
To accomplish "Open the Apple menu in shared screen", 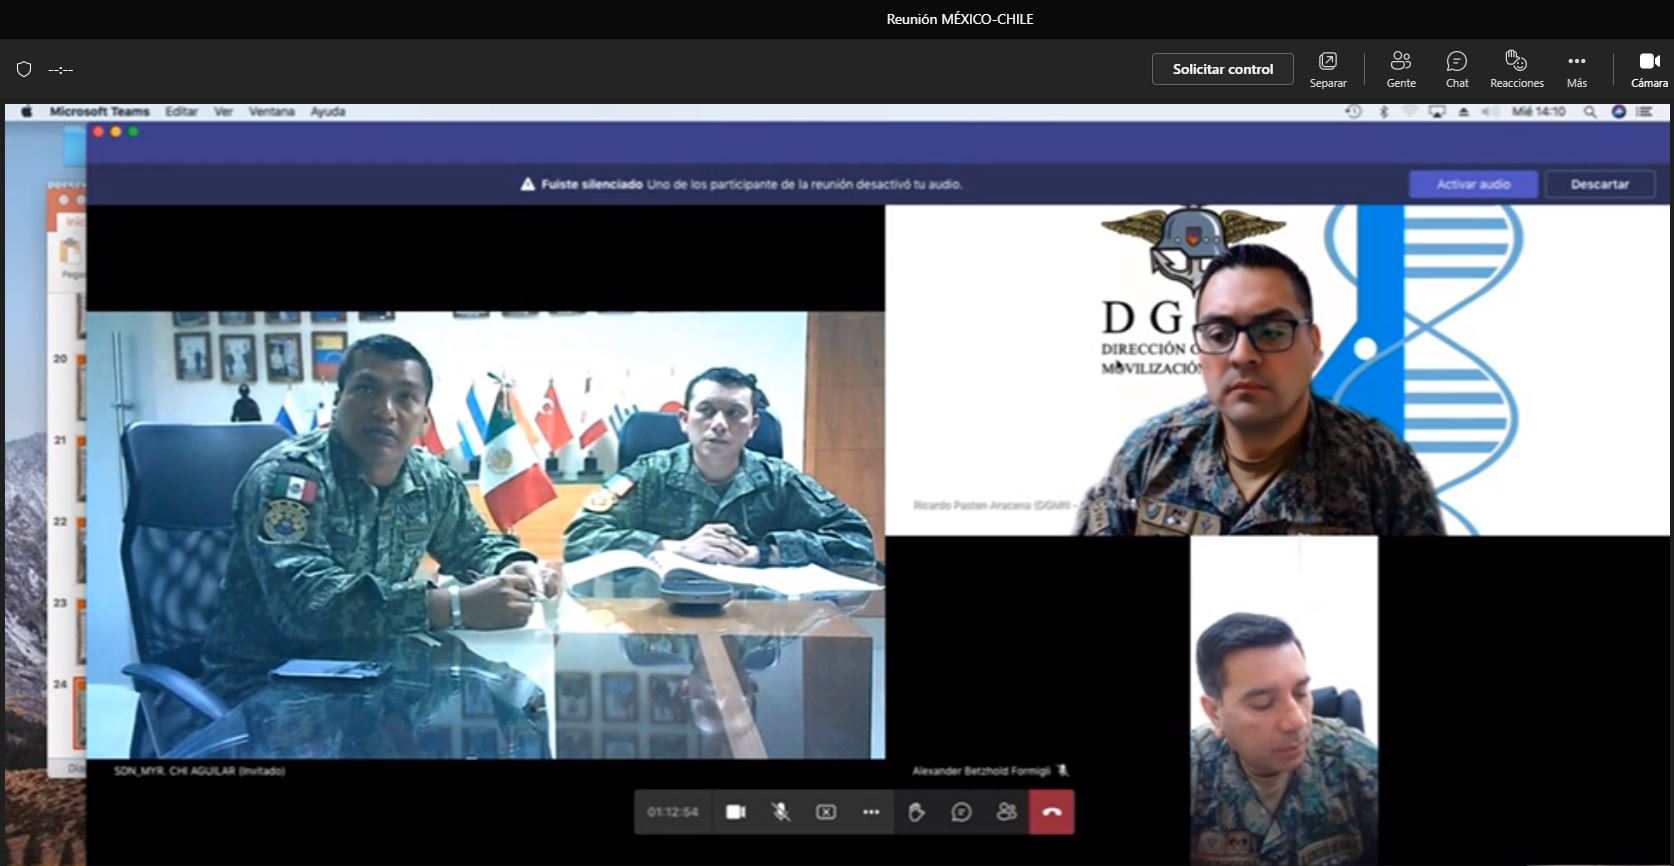I will (27, 112).
